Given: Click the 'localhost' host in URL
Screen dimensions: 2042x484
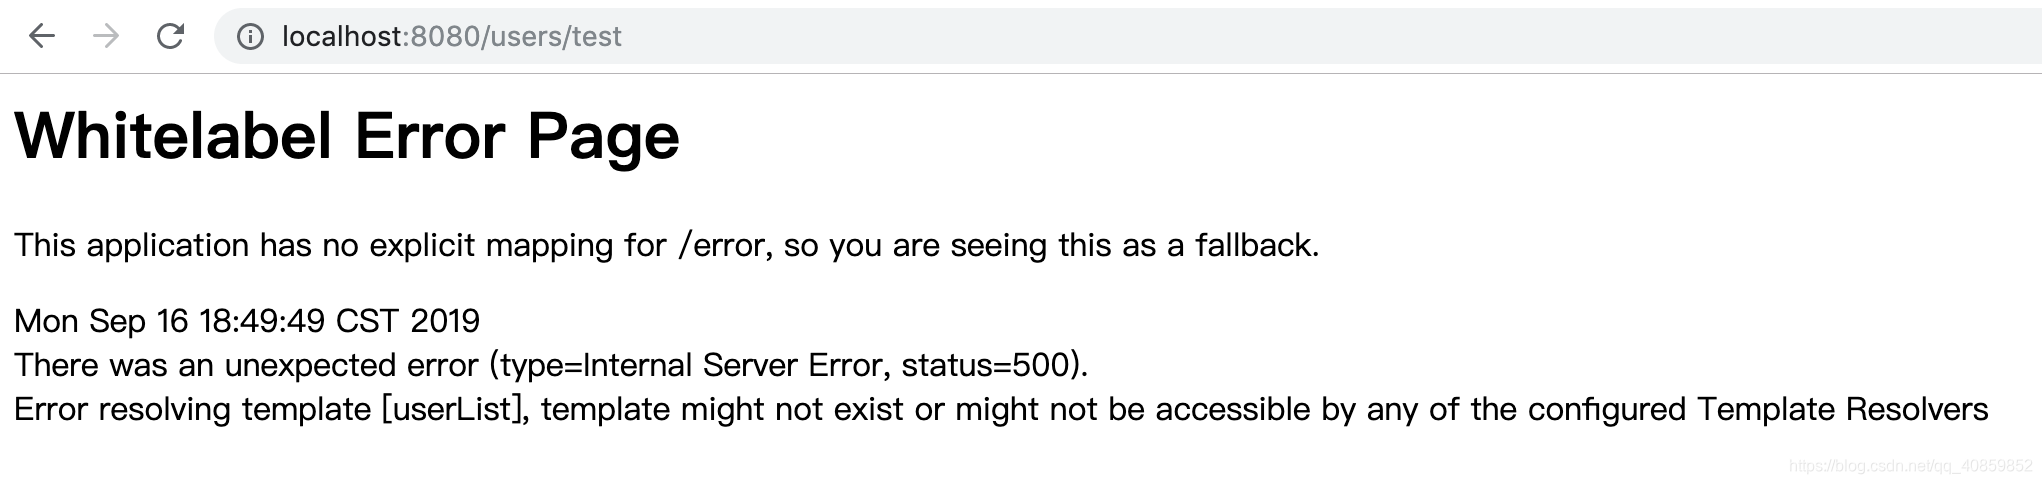Looking at the screenshot, I should (342, 37).
